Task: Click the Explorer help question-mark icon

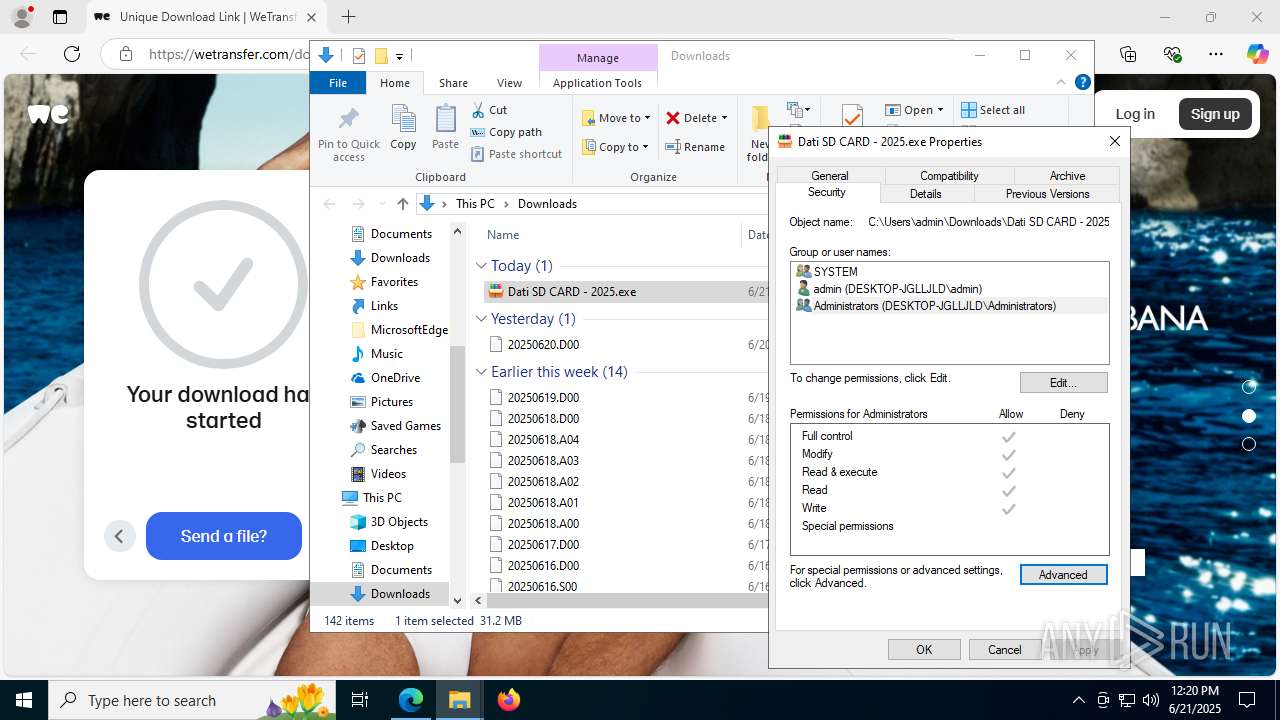Action: pos(1082,83)
